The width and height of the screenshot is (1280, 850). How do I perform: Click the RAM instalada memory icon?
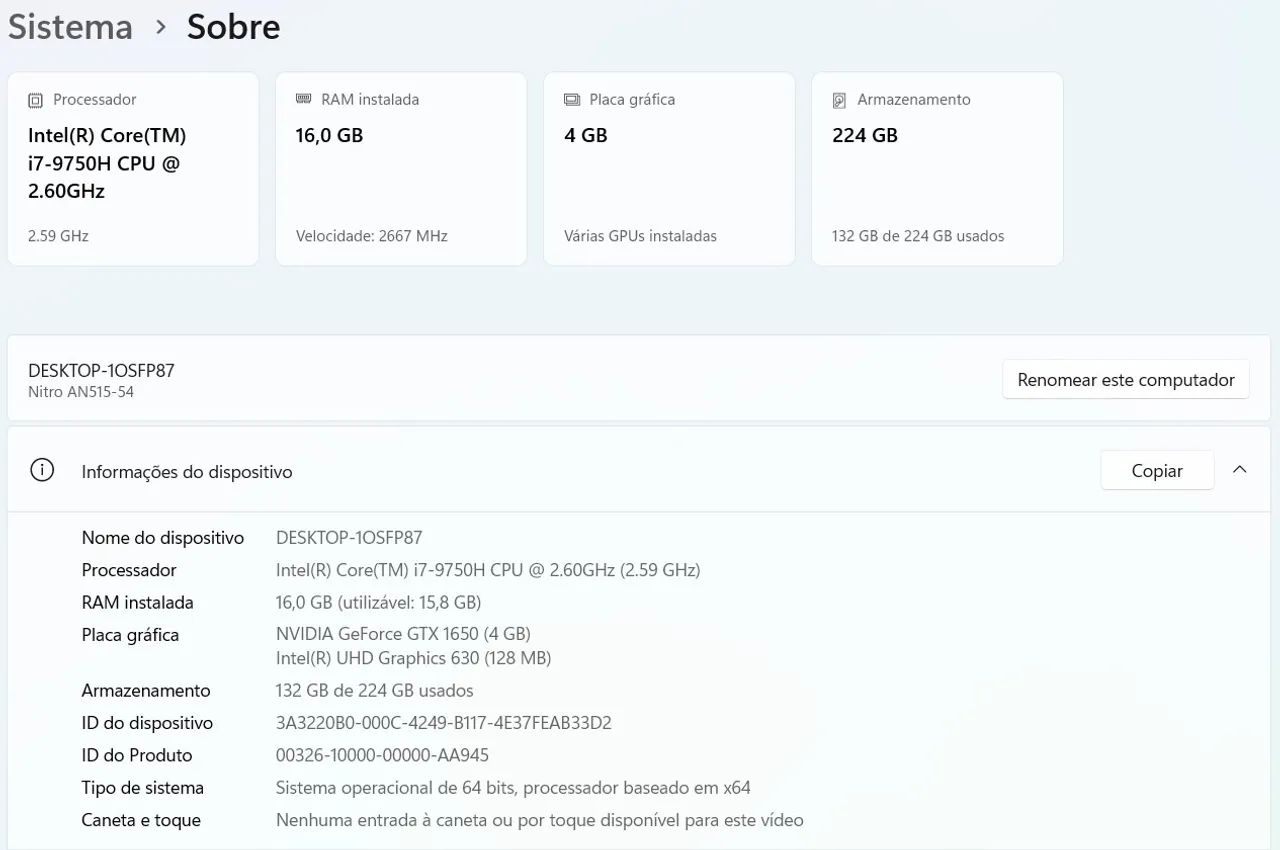(304, 99)
